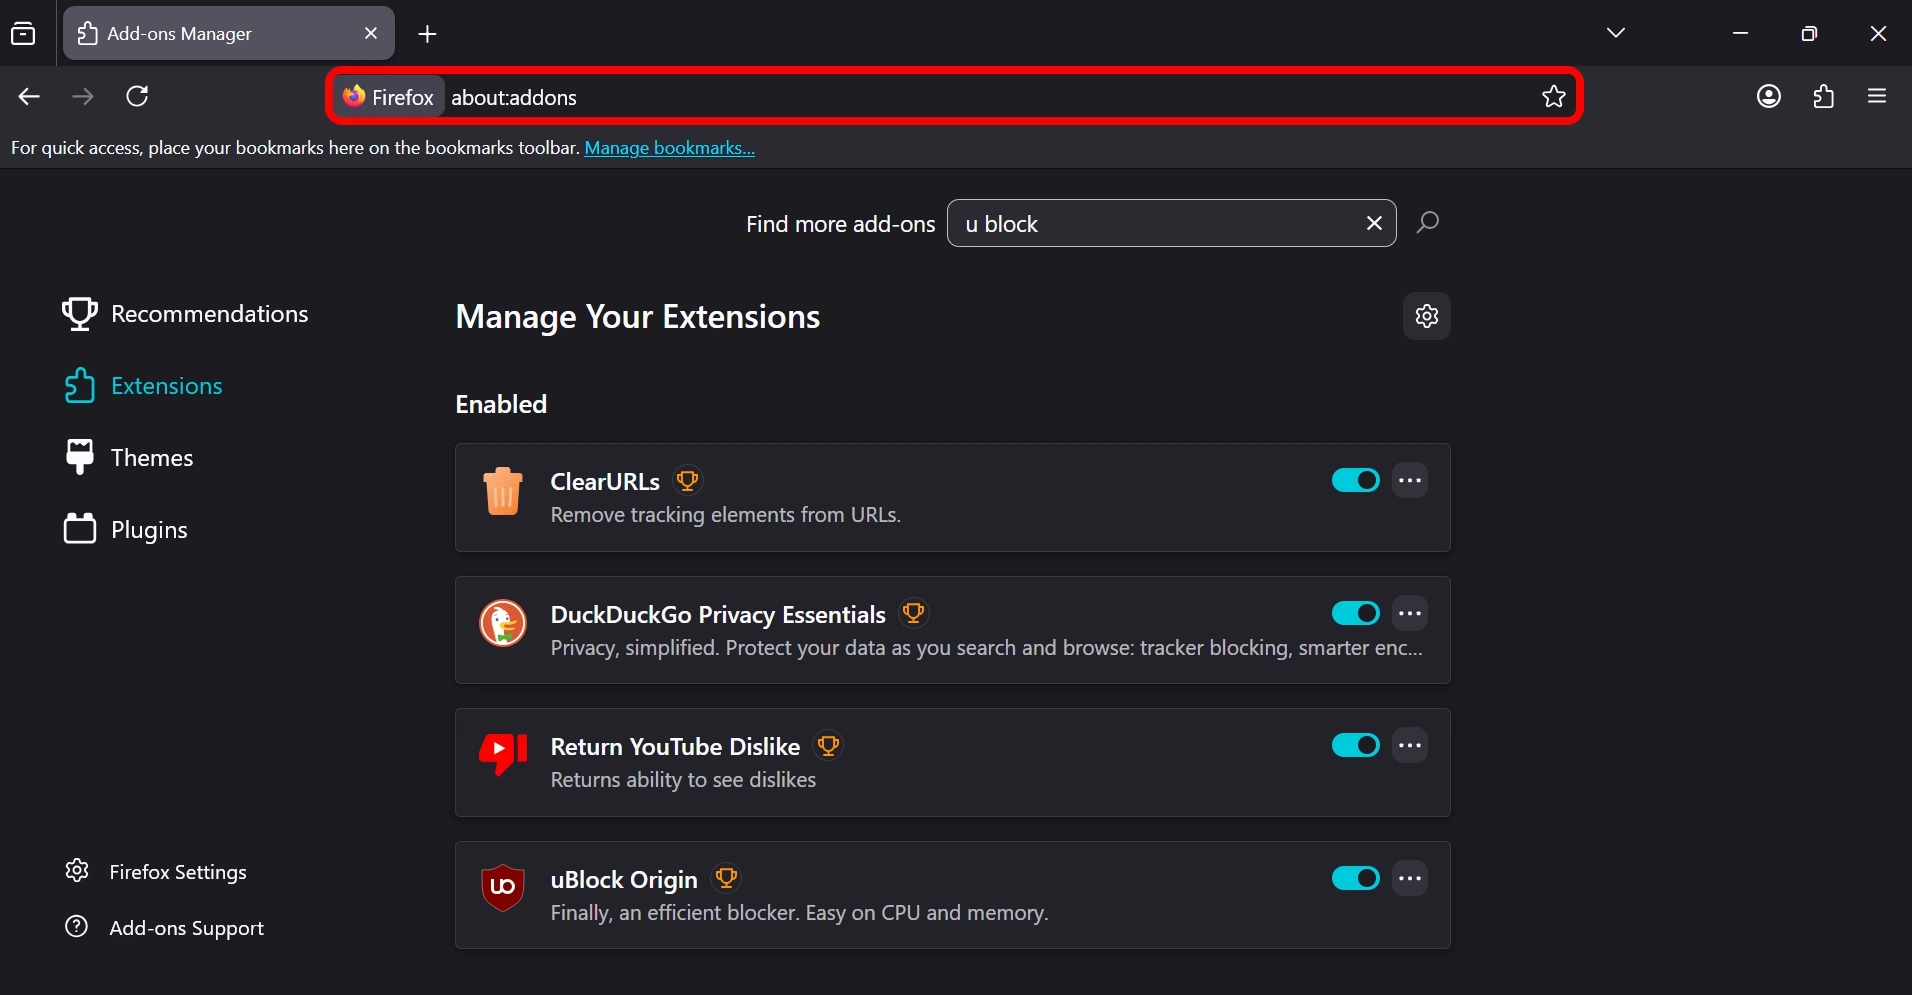Click the Firefox Settings gear in the sidebar
This screenshot has width=1912, height=995.
coord(76,871)
